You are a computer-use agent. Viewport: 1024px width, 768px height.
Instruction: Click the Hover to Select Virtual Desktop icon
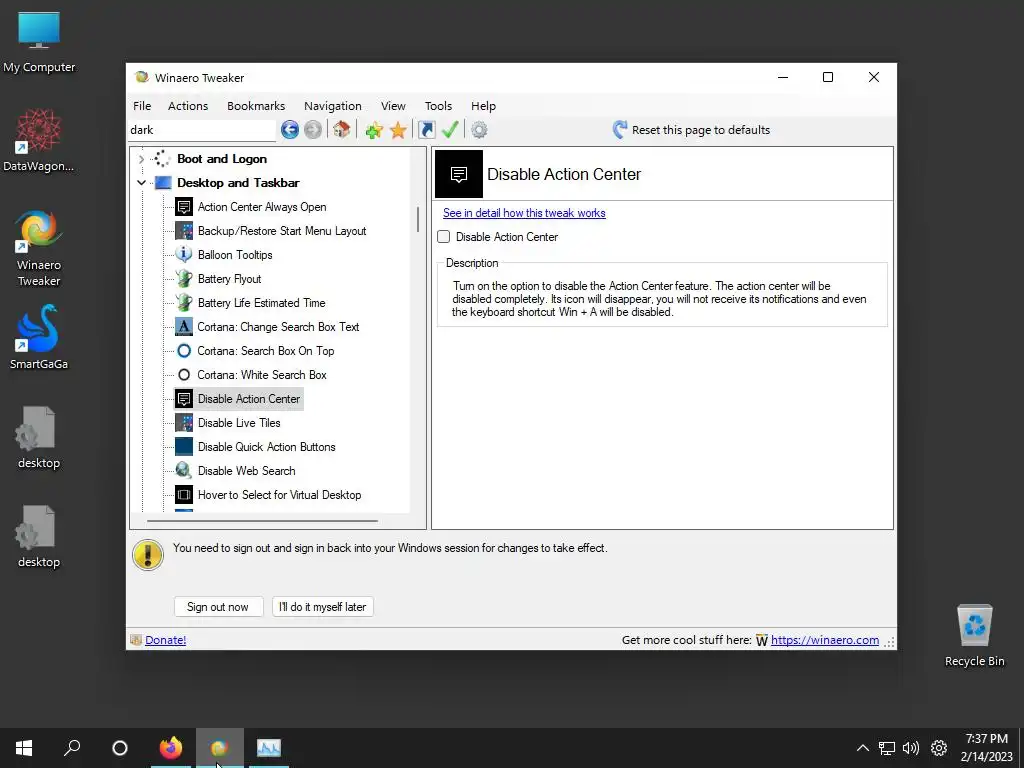coord(184,495)
